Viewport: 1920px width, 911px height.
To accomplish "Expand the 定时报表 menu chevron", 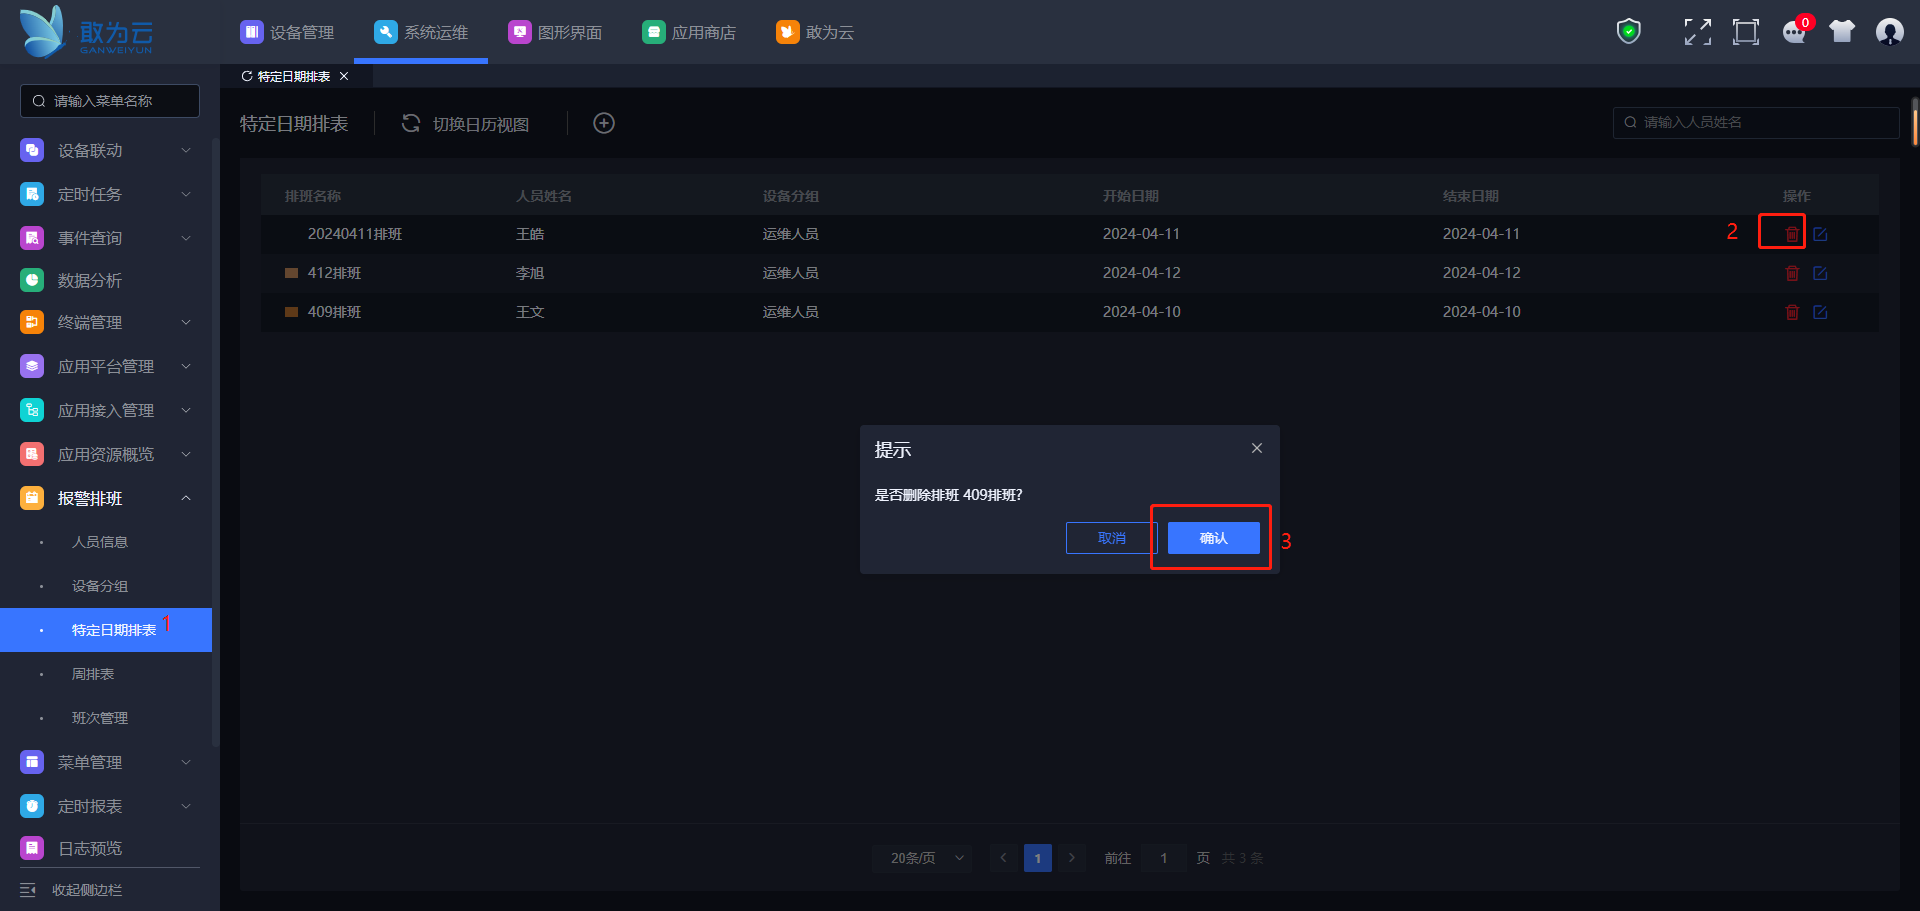I will point(186,806).
